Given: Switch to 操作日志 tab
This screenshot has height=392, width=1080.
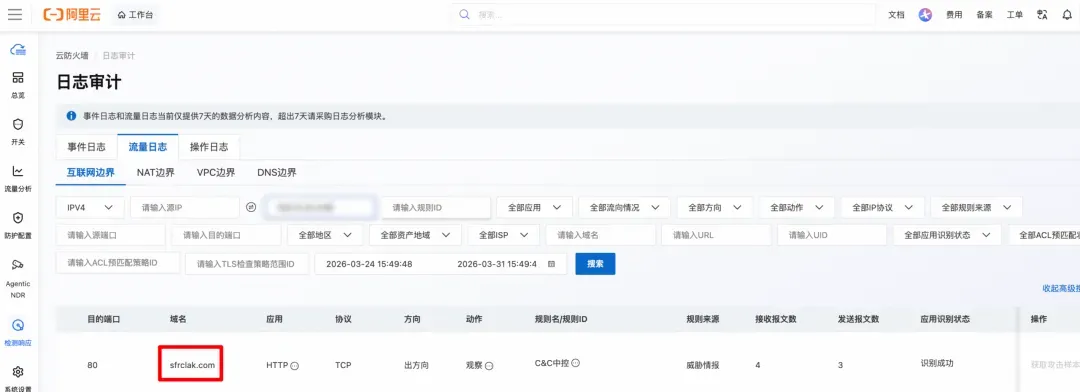Looking at the screenshot, I should (209, 147).
